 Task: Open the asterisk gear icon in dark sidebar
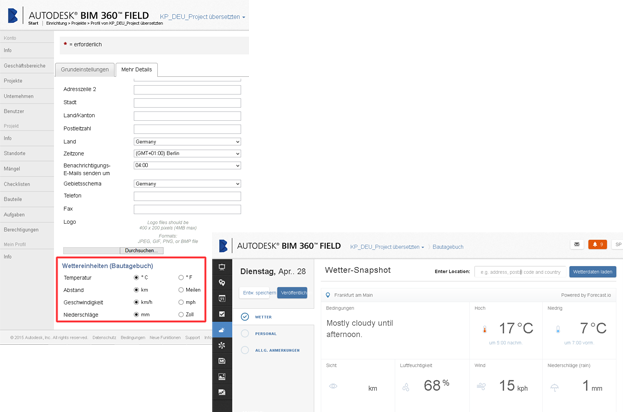click(x=222, y=345)
